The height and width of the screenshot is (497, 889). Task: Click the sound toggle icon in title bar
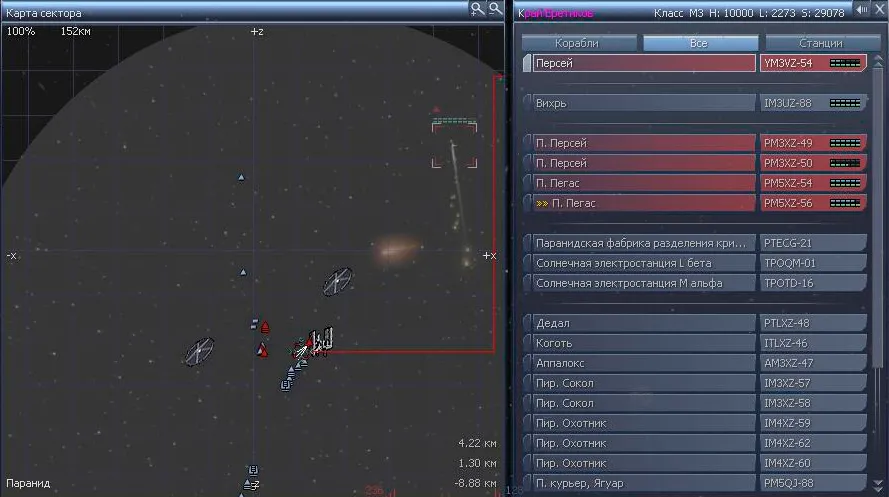tap(859, 9)
